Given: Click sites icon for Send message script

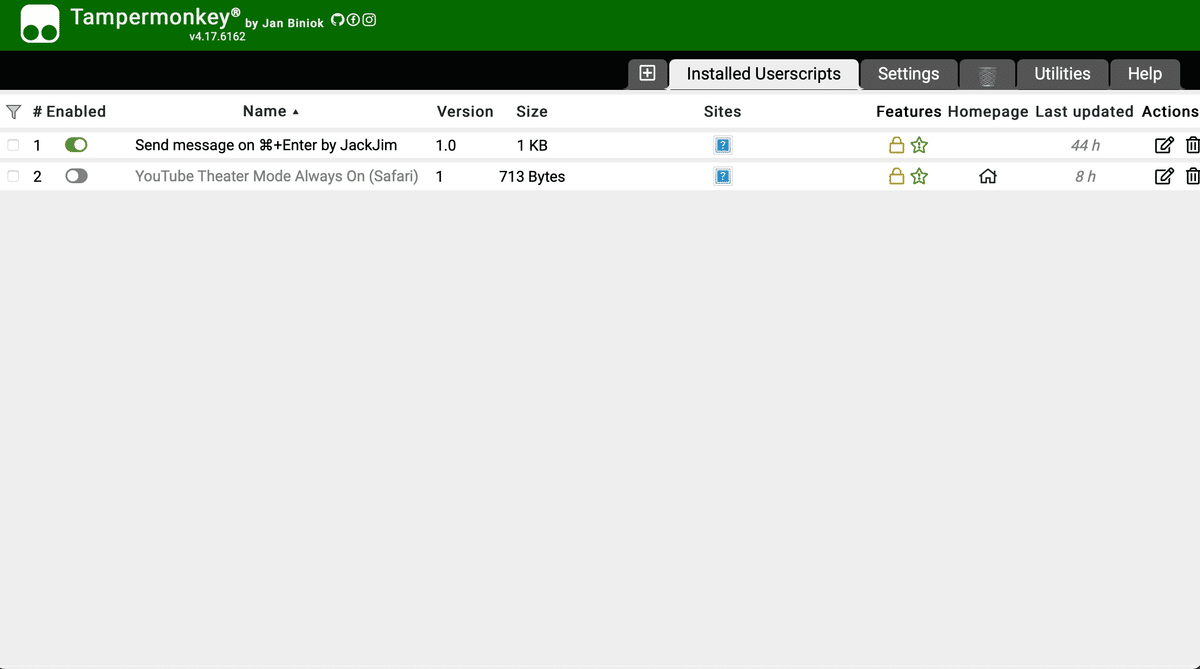Looking at the screenshot, I should [x=723, y=145].
